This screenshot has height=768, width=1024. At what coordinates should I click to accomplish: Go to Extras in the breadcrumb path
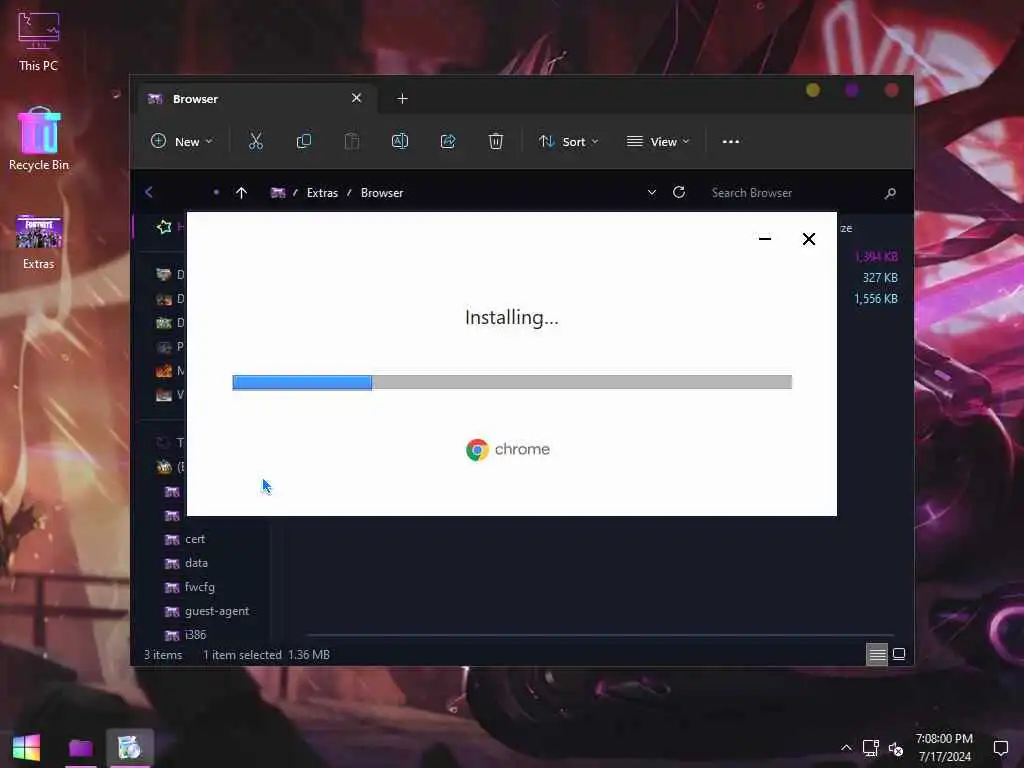[322, 193]
